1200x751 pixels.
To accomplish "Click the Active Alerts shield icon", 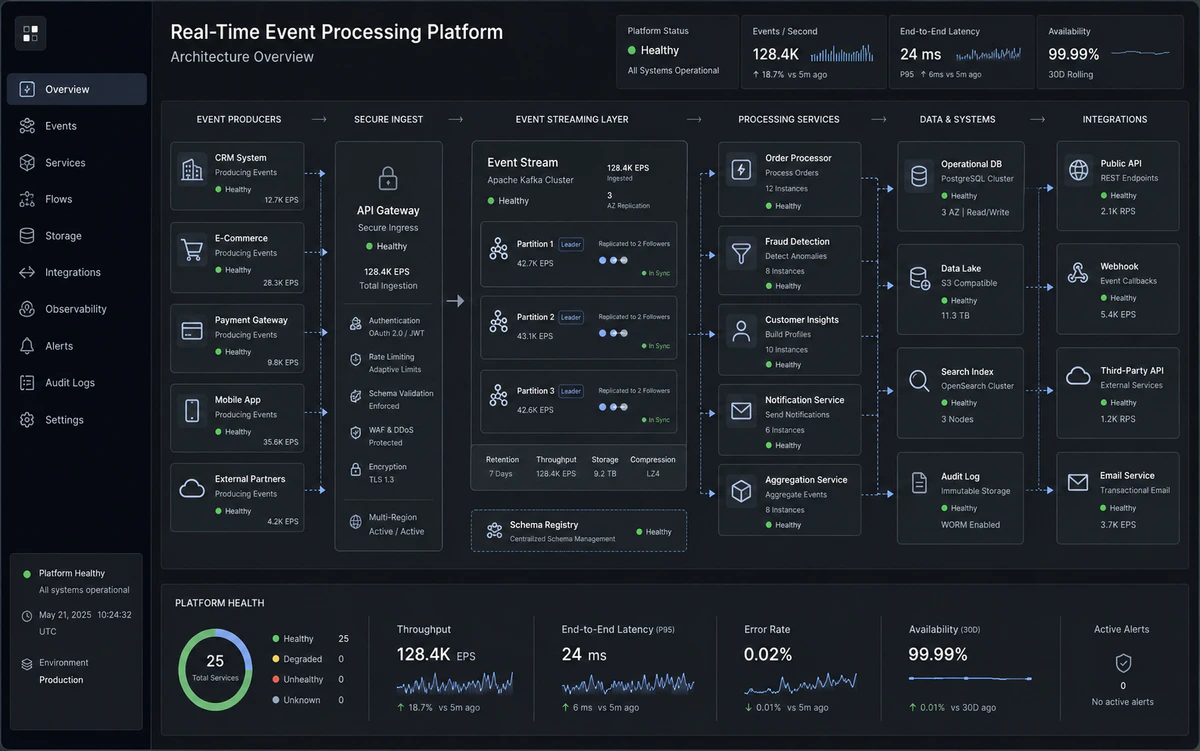I will 1122,662.
